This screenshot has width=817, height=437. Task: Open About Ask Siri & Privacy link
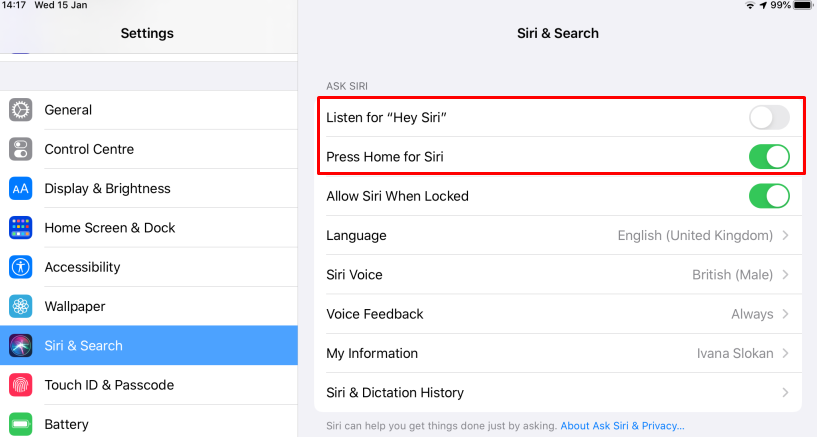tap(622, 426)
